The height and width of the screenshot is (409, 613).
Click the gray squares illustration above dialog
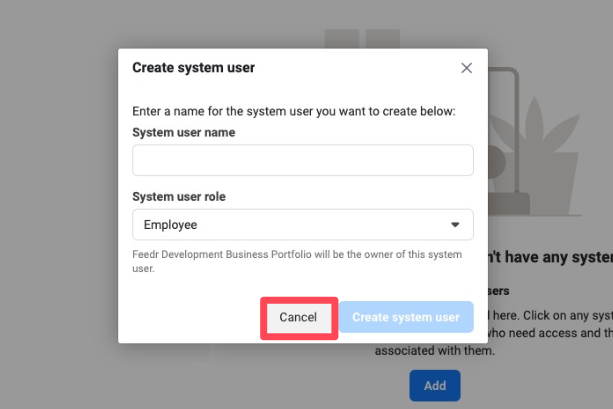click(x=362, y=38)
